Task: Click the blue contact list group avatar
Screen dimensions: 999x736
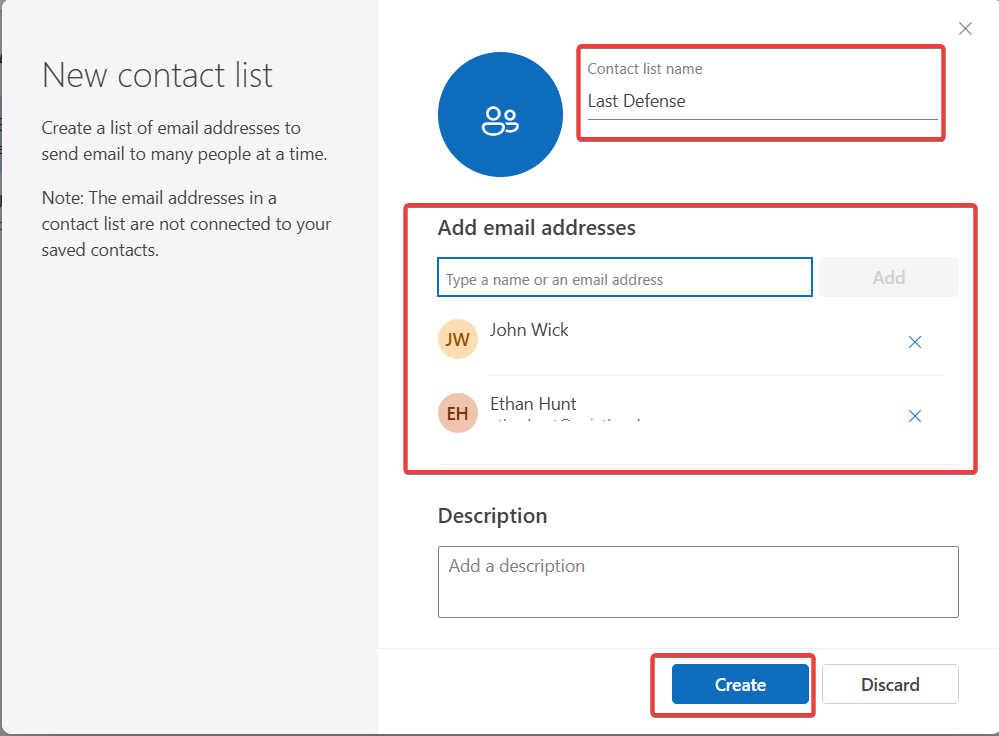Action: pyautogui.click(x=500, y=115)
